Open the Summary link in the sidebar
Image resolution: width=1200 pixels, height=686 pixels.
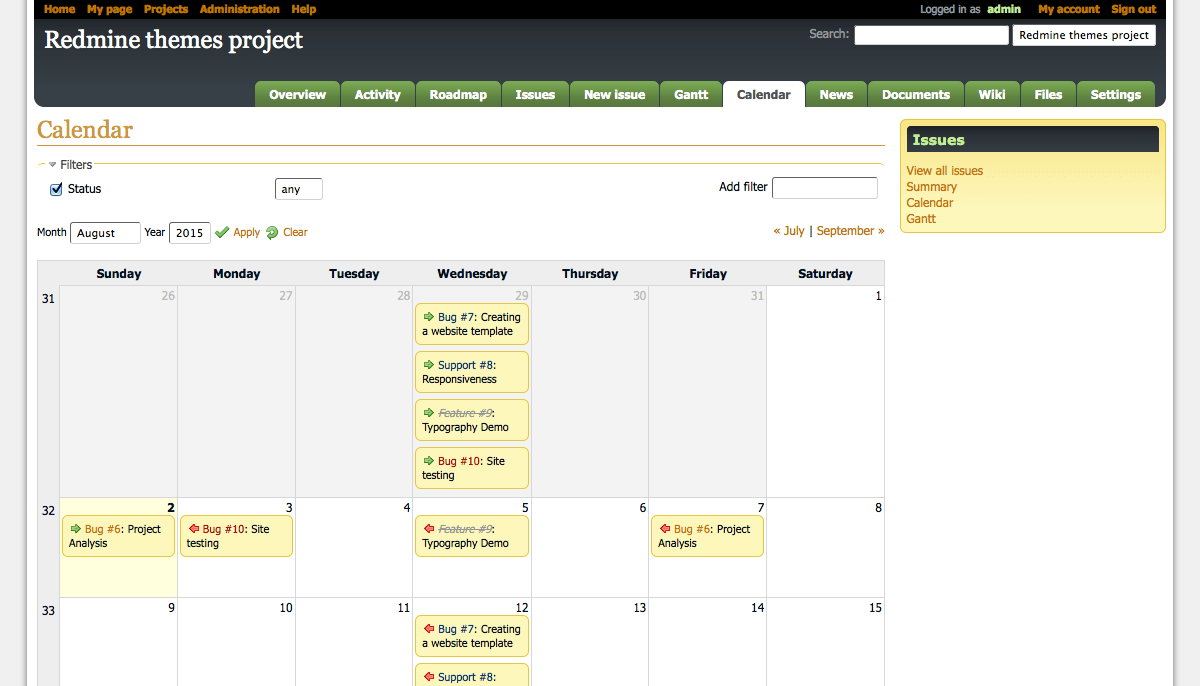point(932,187)
